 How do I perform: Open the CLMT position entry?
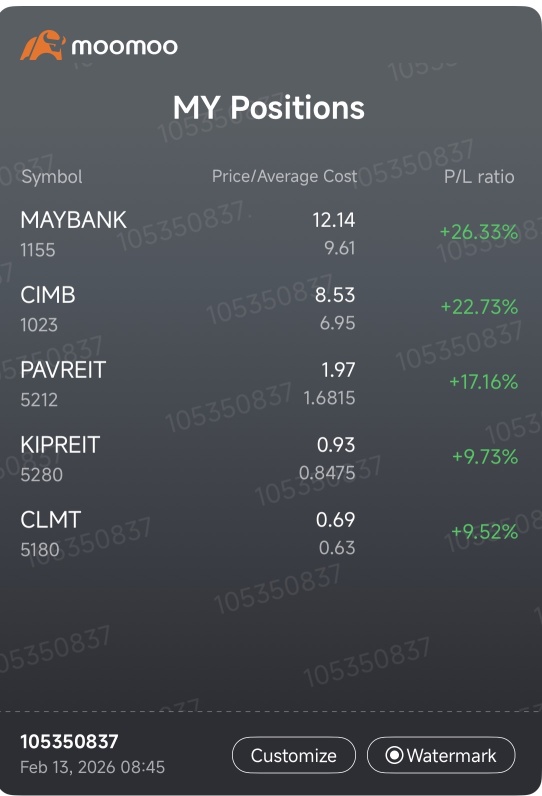tap(269, 534)
